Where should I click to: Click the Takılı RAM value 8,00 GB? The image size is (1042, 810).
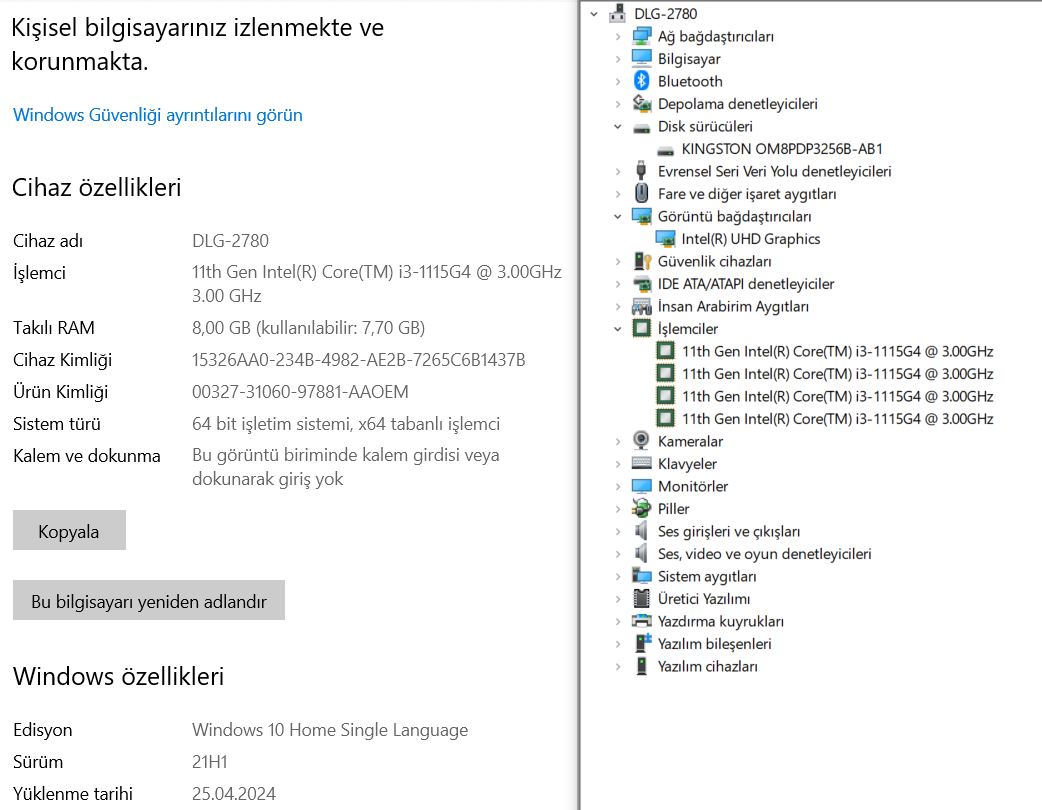pyautogui.click(x=308, y=328)
